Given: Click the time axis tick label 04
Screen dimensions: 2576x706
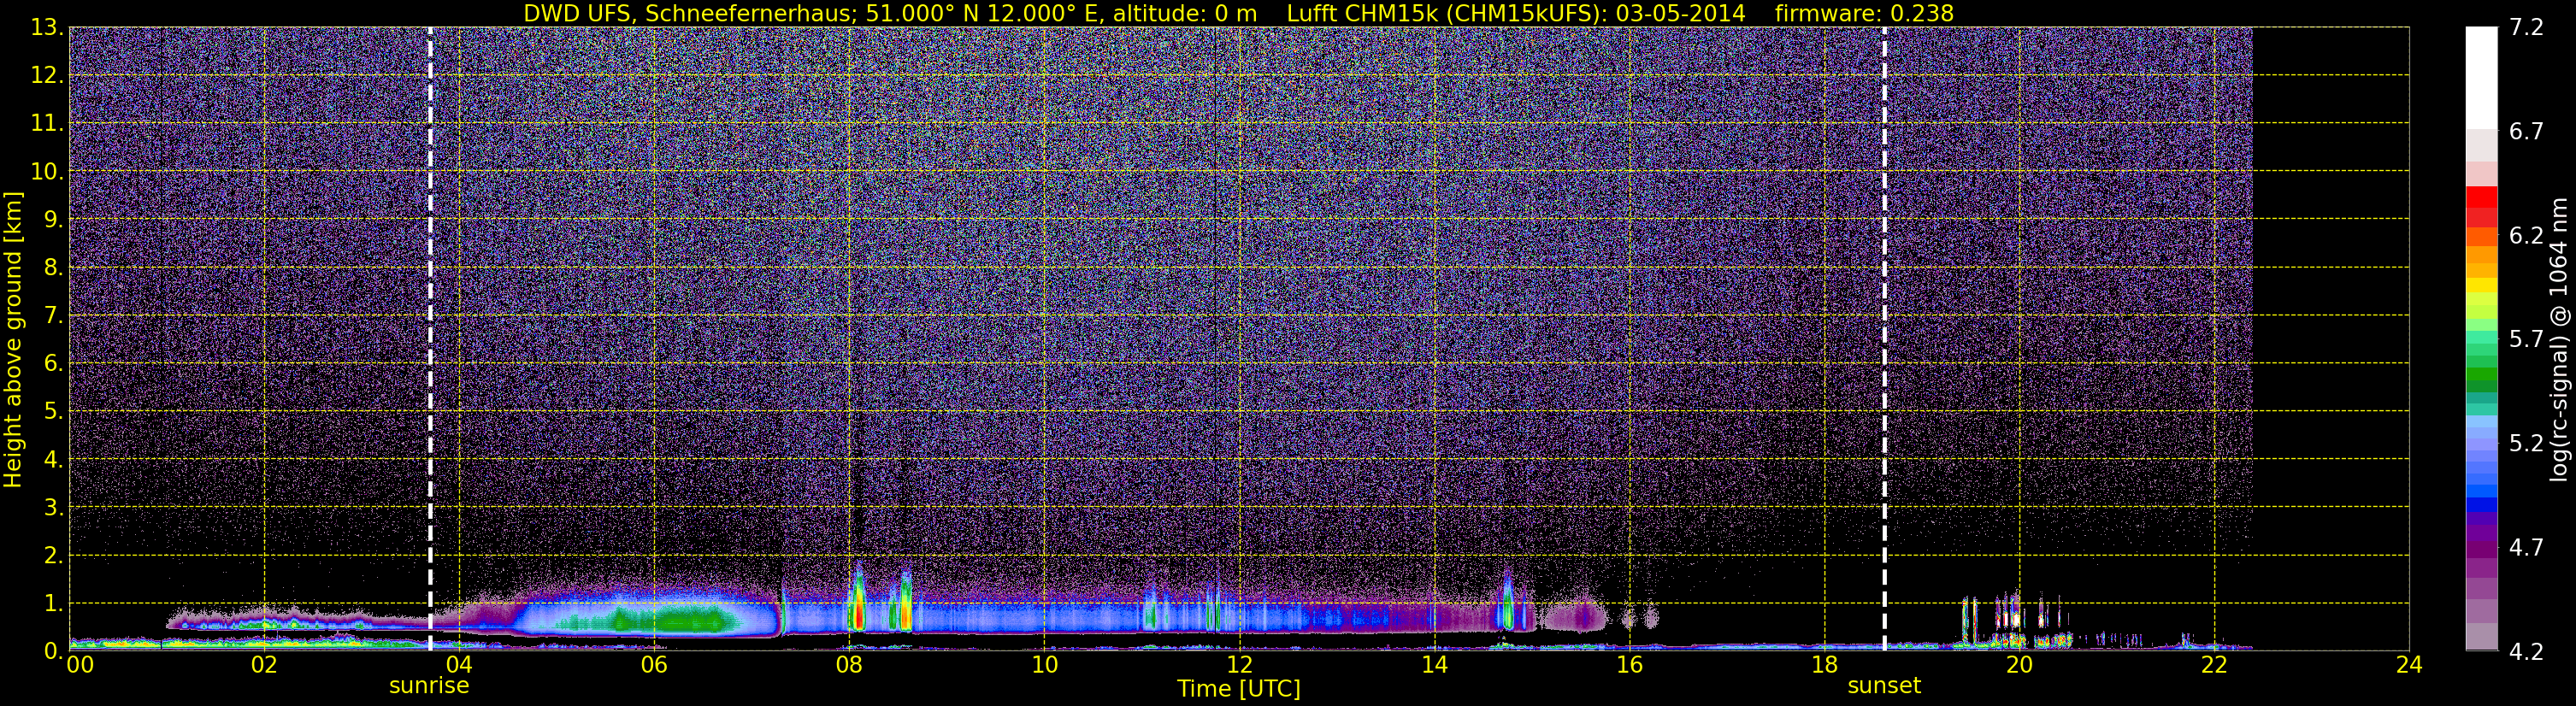Looking at the screenshot, I should (458, 665).
